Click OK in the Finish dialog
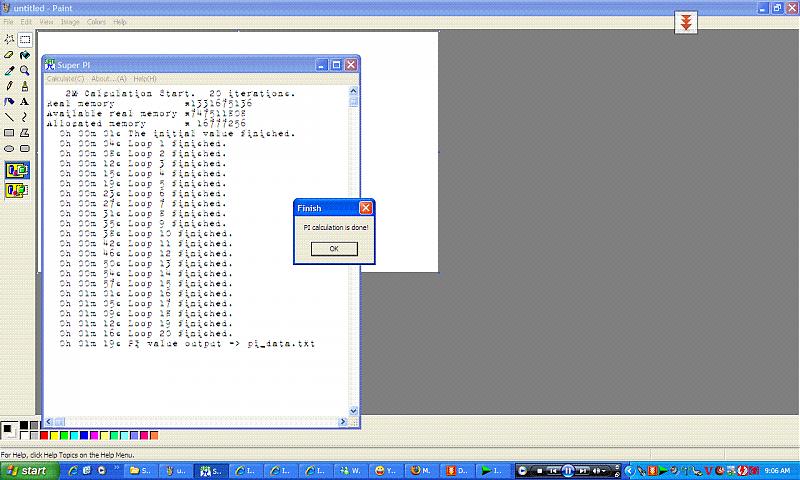800x480 pixels. pyautogui.click(x=333, y=248)
